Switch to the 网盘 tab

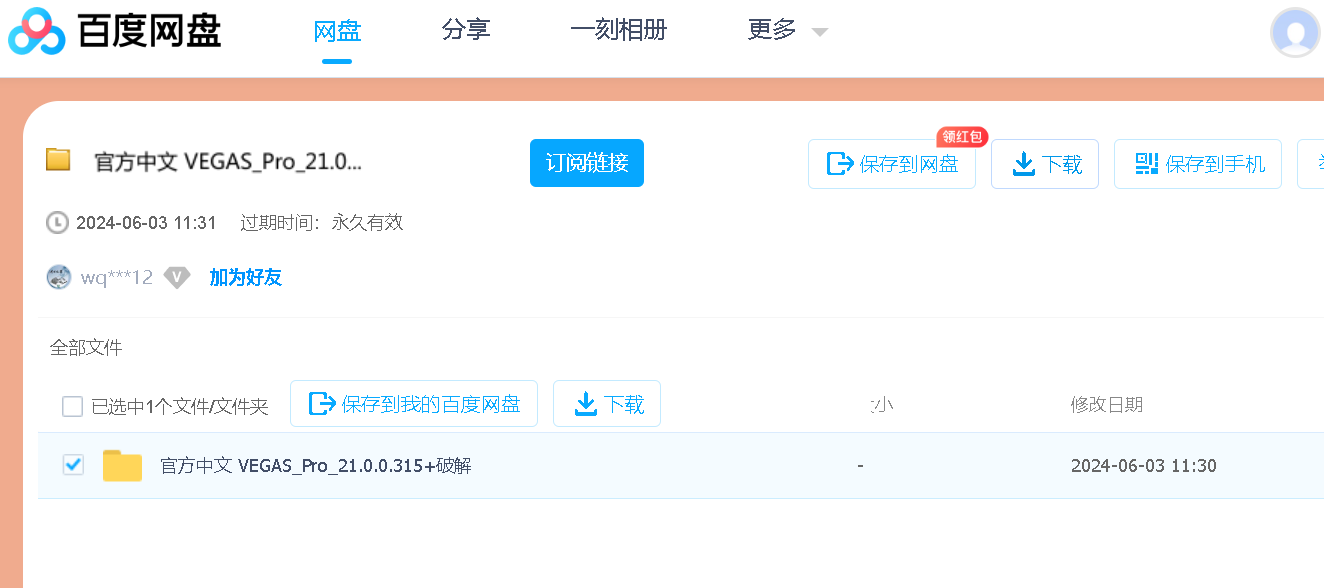click(x=337, y=31)
